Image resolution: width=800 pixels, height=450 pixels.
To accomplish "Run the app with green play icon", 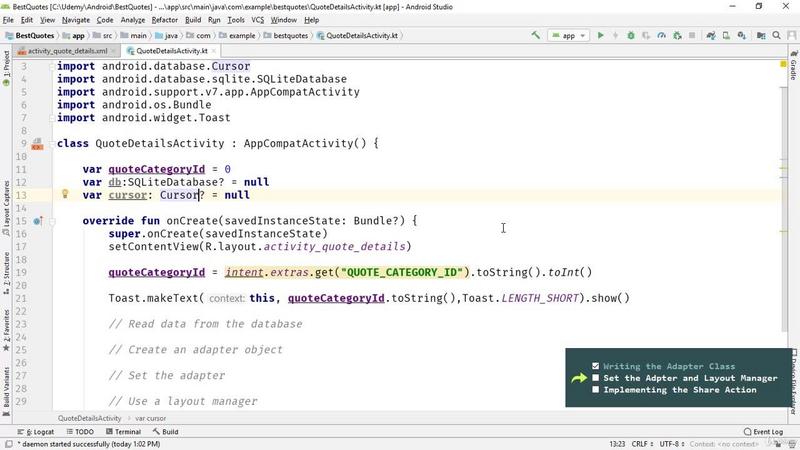I will [601, 35].
